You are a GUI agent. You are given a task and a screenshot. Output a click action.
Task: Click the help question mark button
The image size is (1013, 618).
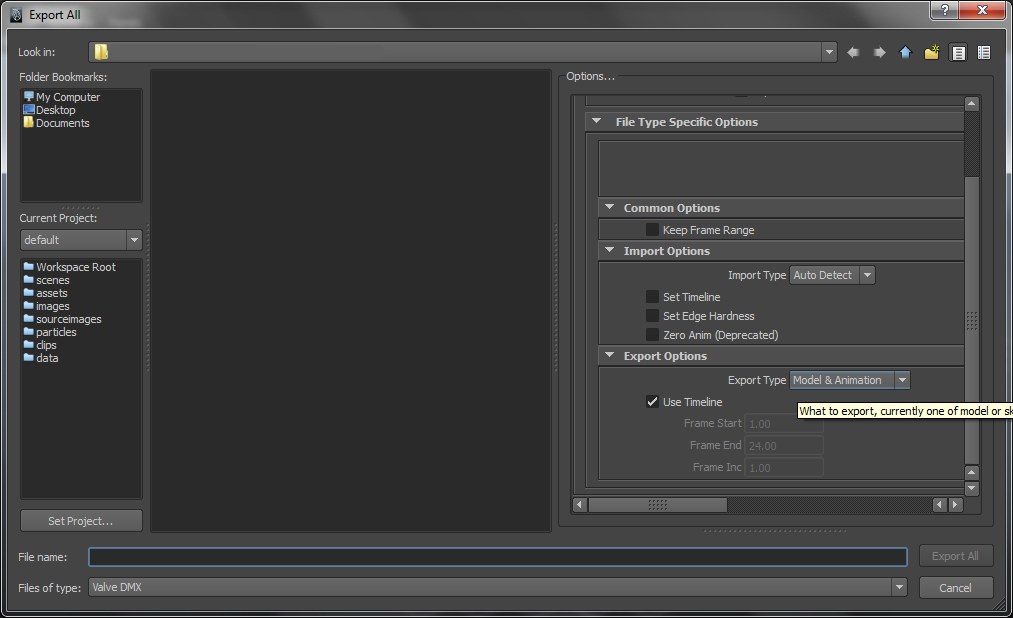[x=944, y=10]
